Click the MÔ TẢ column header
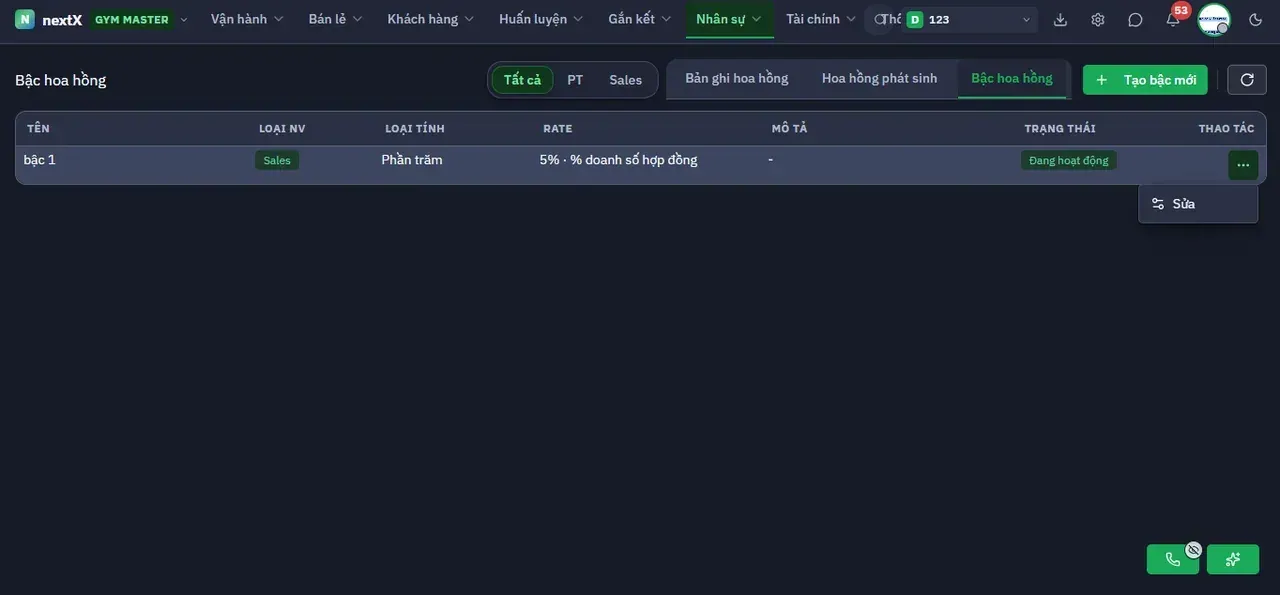The height and width of the screenshot is (595, 1280). pos(789,129)
